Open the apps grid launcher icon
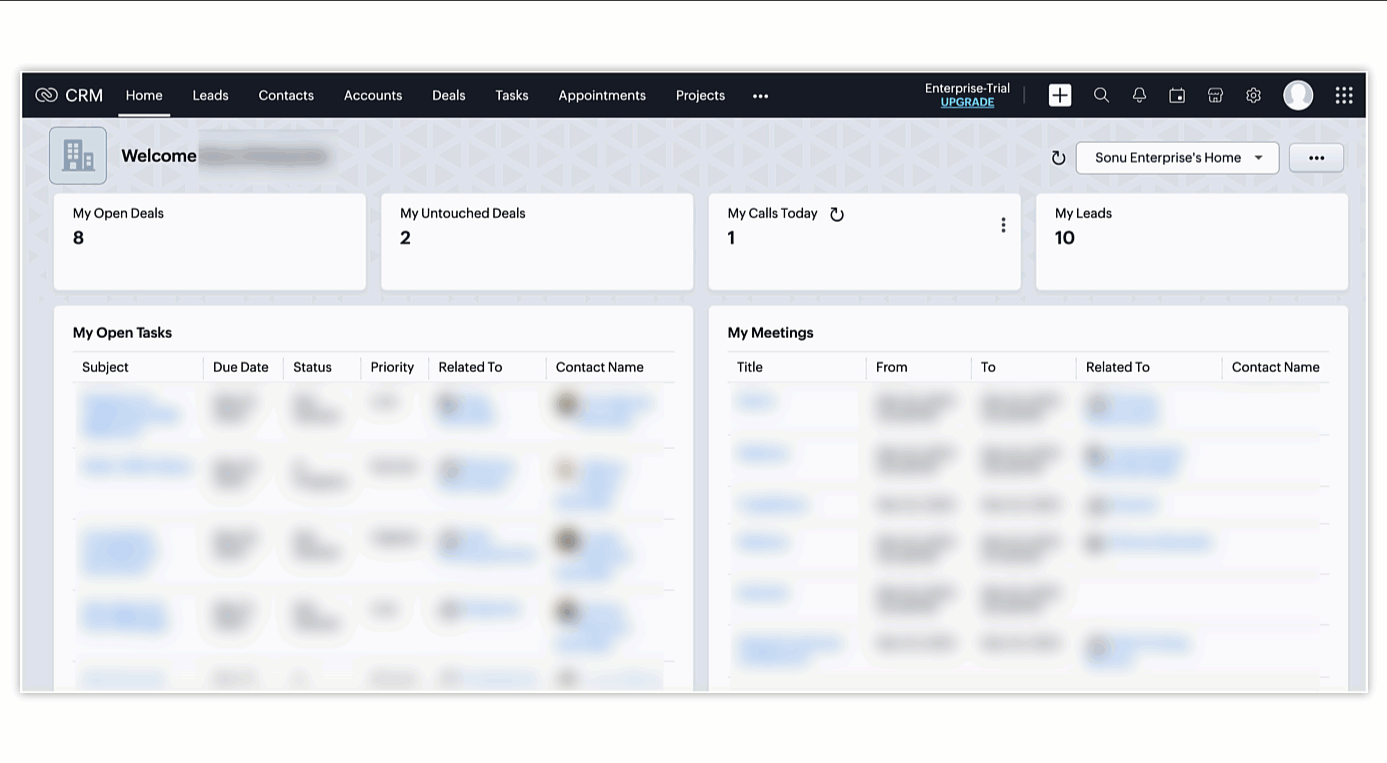The height and width of the screenshot is (763, 1387). point(1344,95)
